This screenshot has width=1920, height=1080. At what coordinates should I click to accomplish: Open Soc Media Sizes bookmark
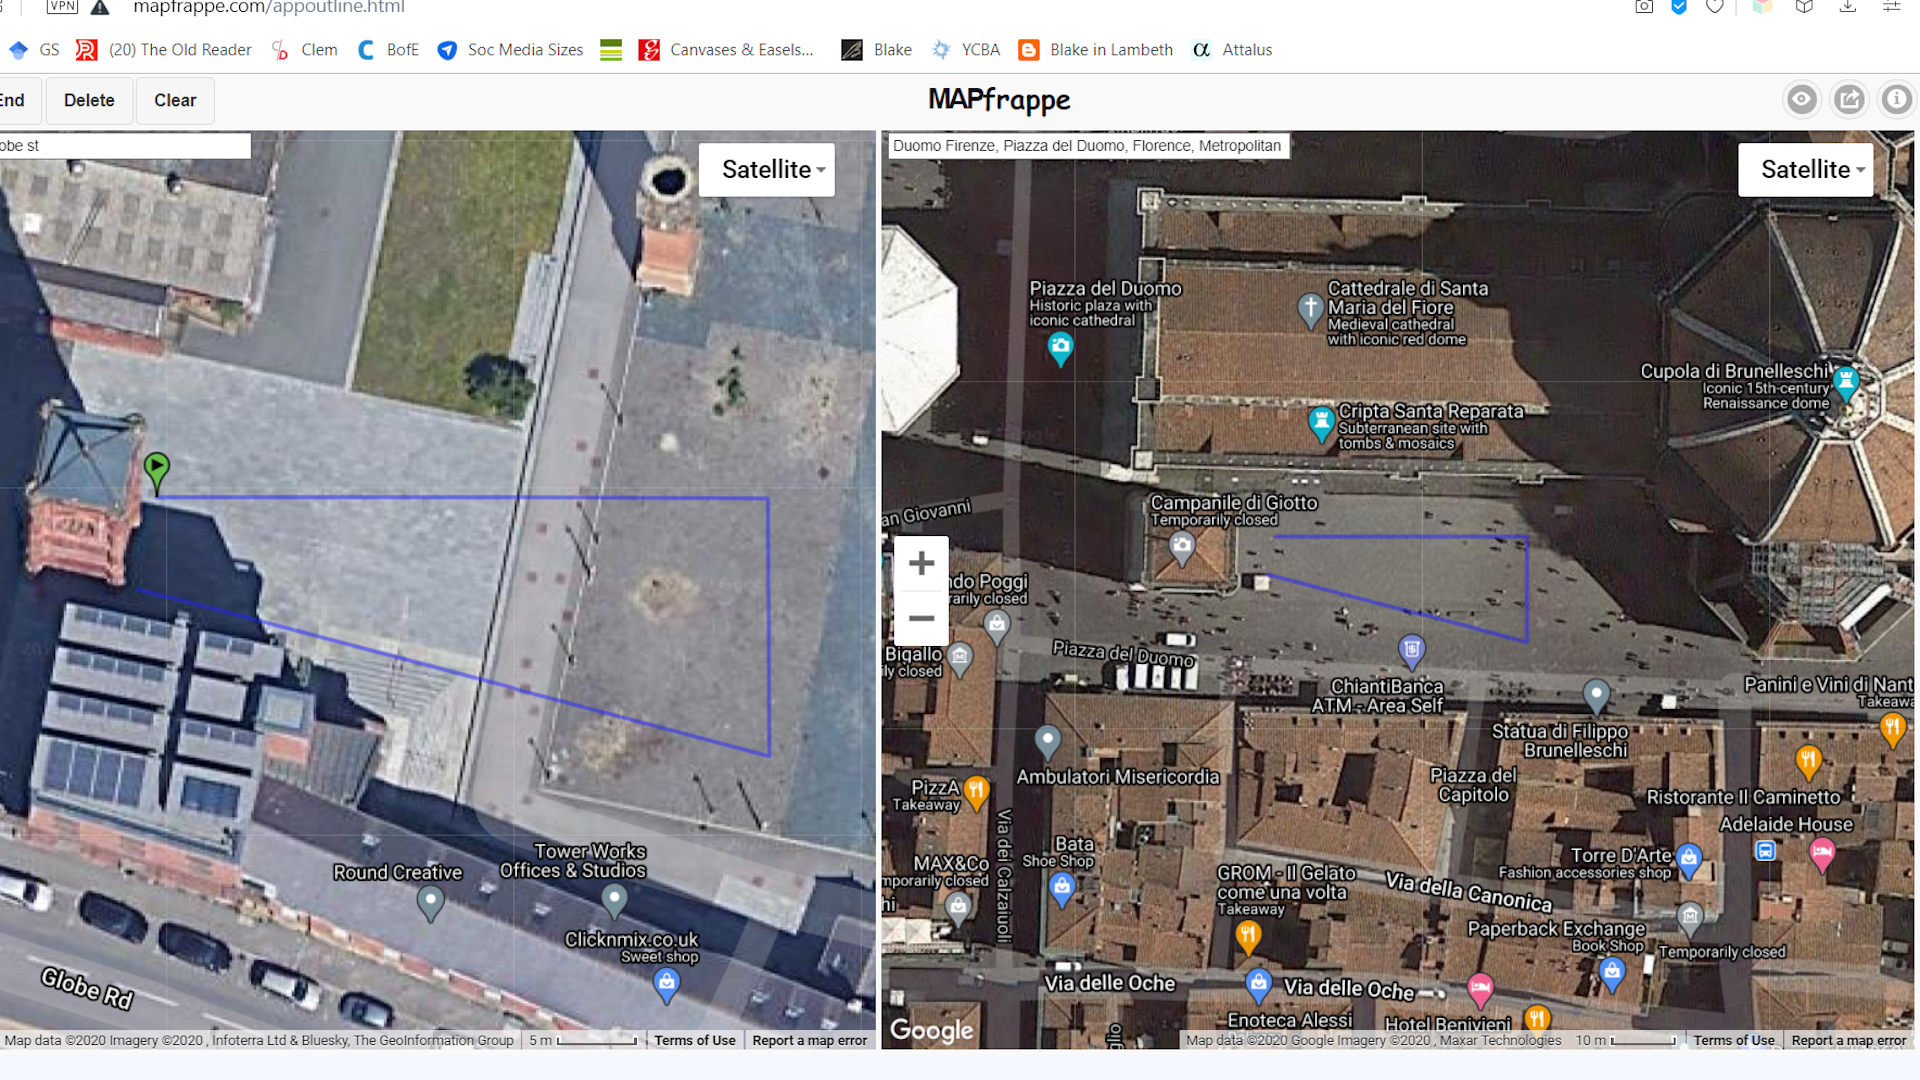coord(510,50)
